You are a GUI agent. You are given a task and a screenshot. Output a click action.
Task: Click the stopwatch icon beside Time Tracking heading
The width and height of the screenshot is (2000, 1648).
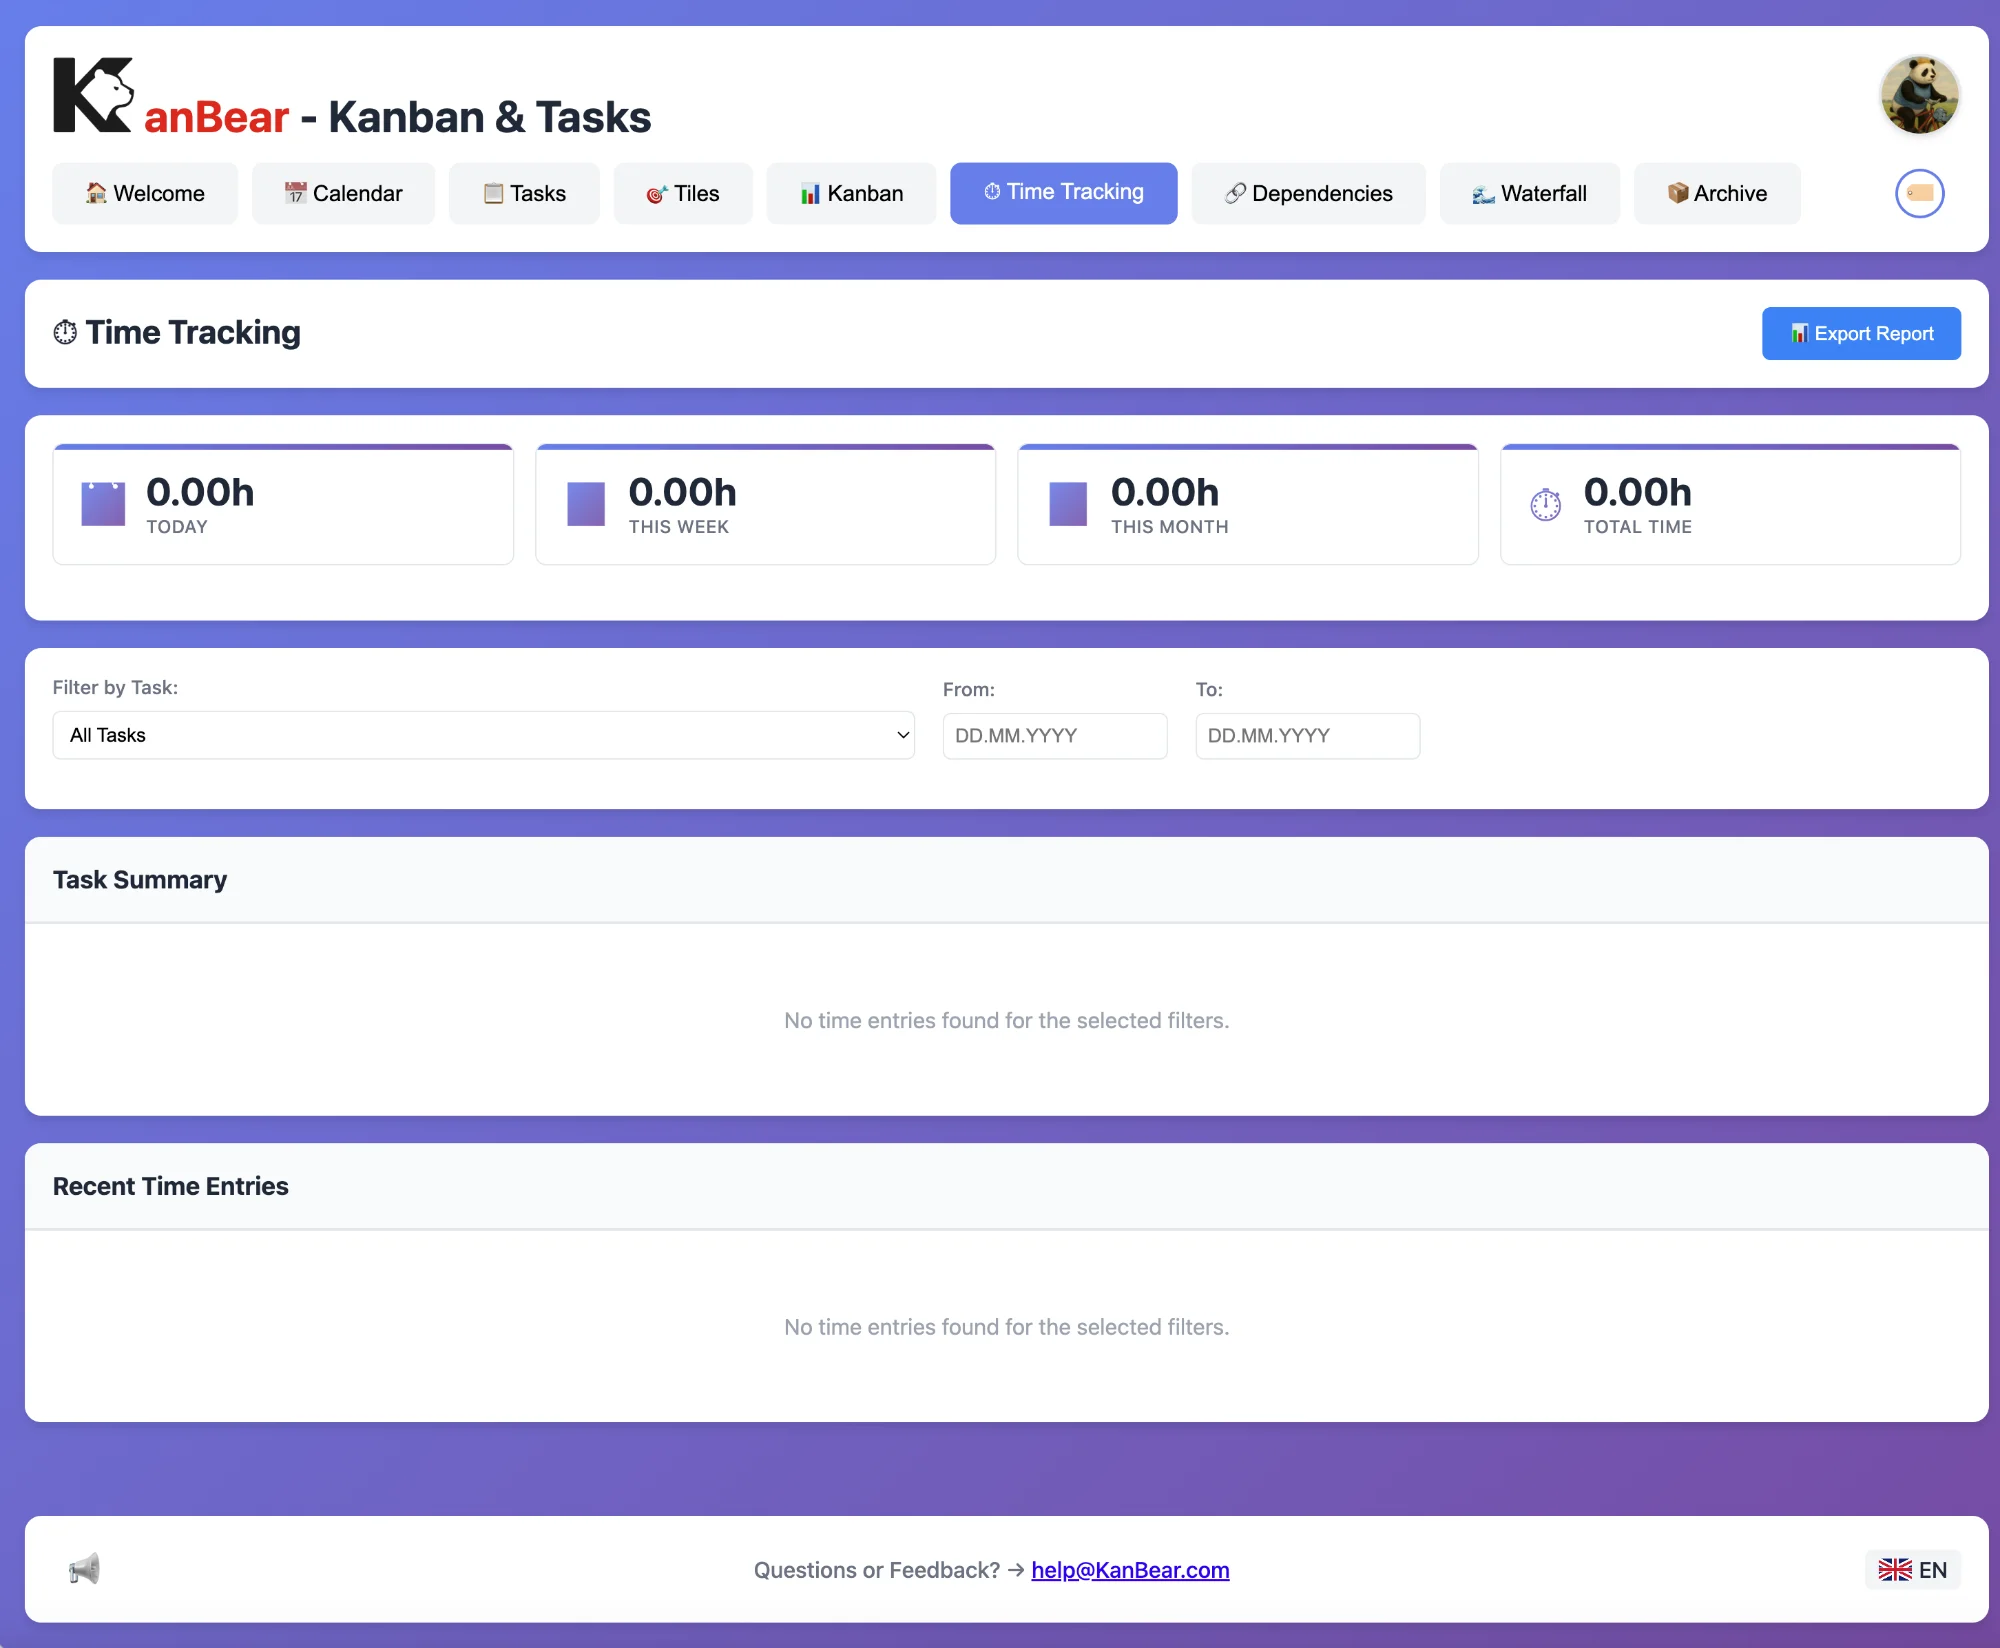[x=65, y=332]
